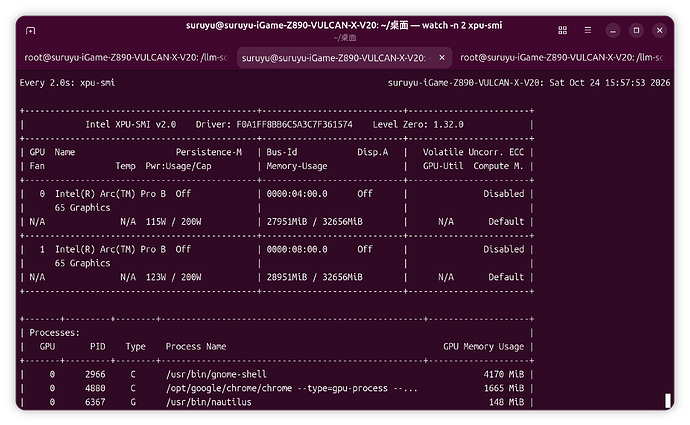Open a new terminal tab

[x=30, y=30]
